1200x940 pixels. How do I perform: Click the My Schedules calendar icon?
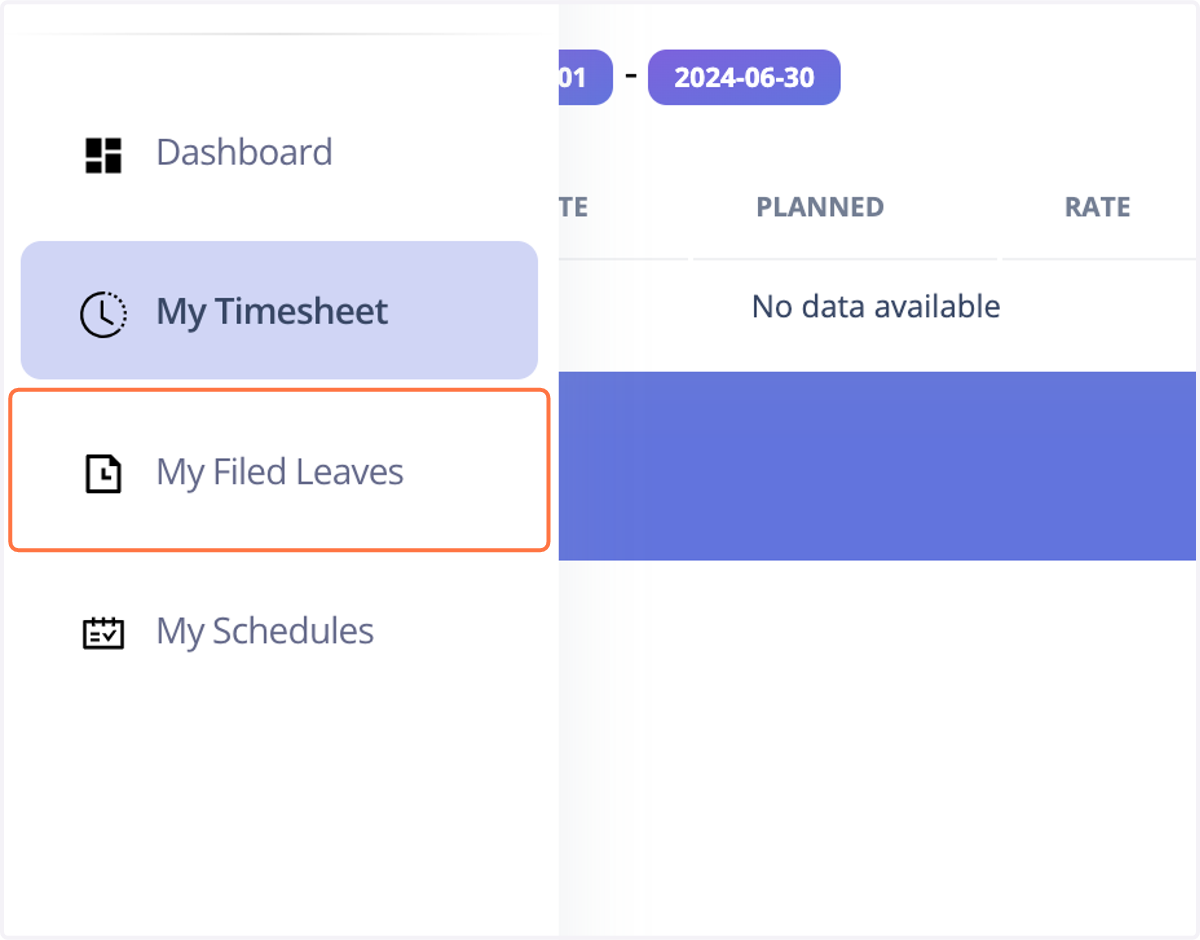[103, 633]
